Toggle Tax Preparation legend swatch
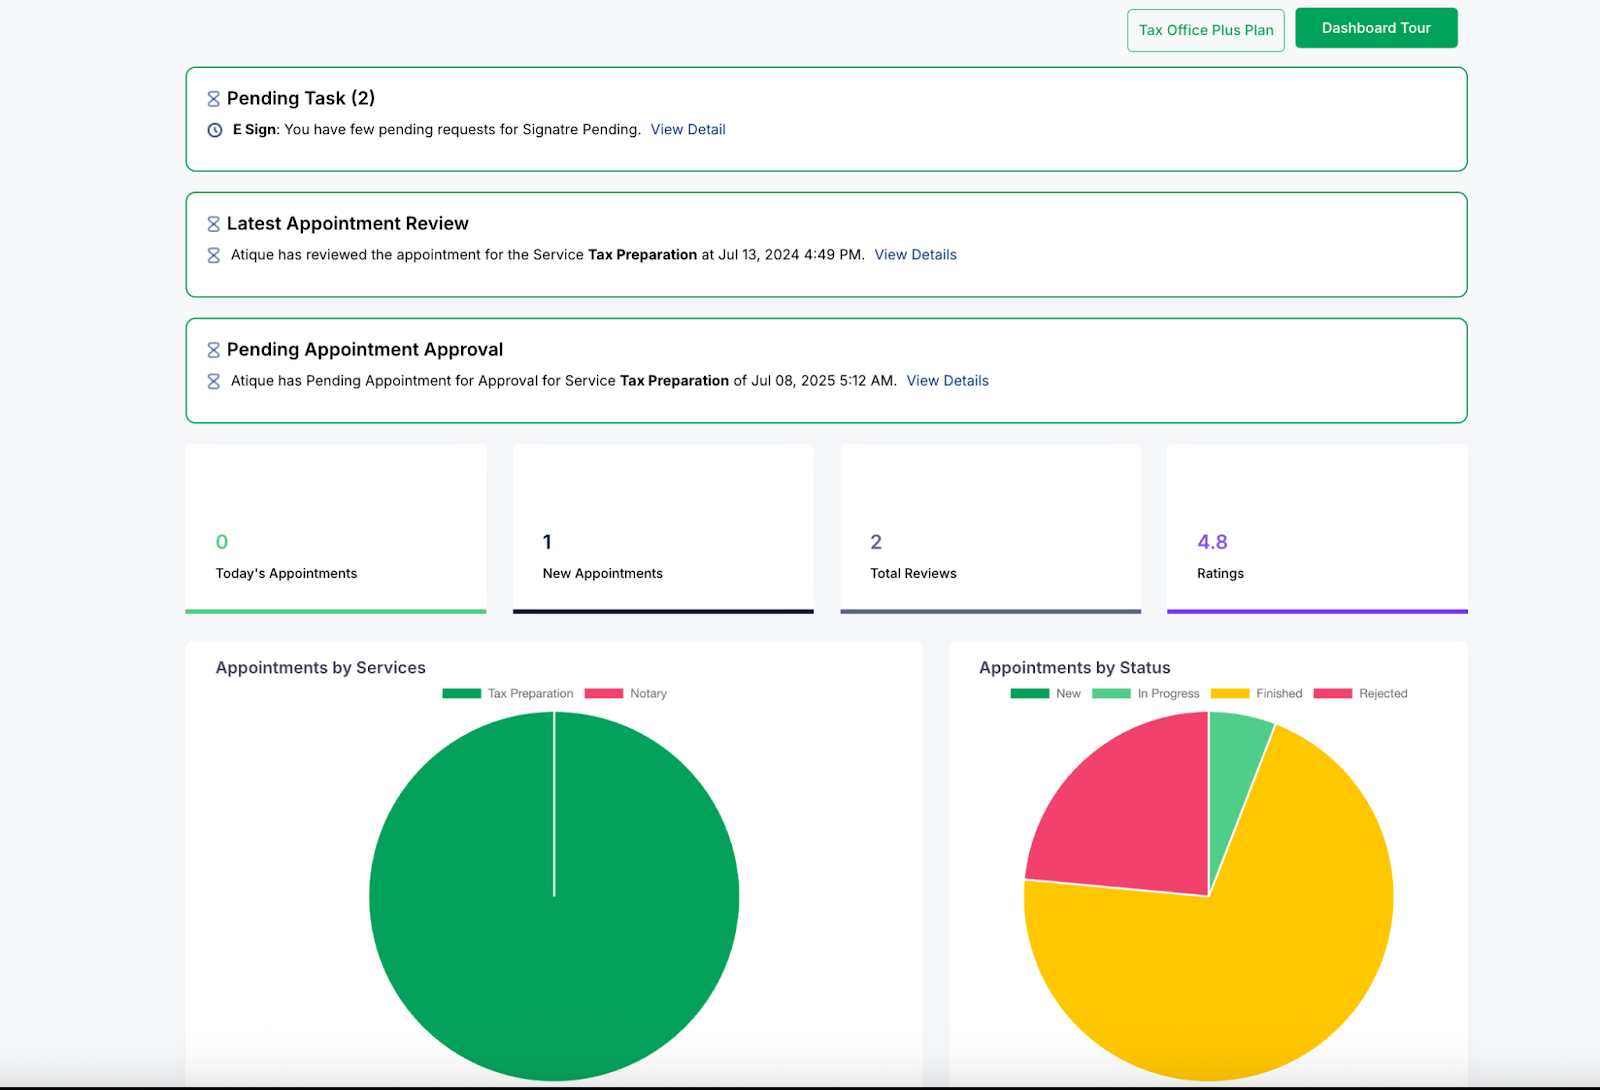This screenshot has height=1090, width=1600. coord(461,693)
